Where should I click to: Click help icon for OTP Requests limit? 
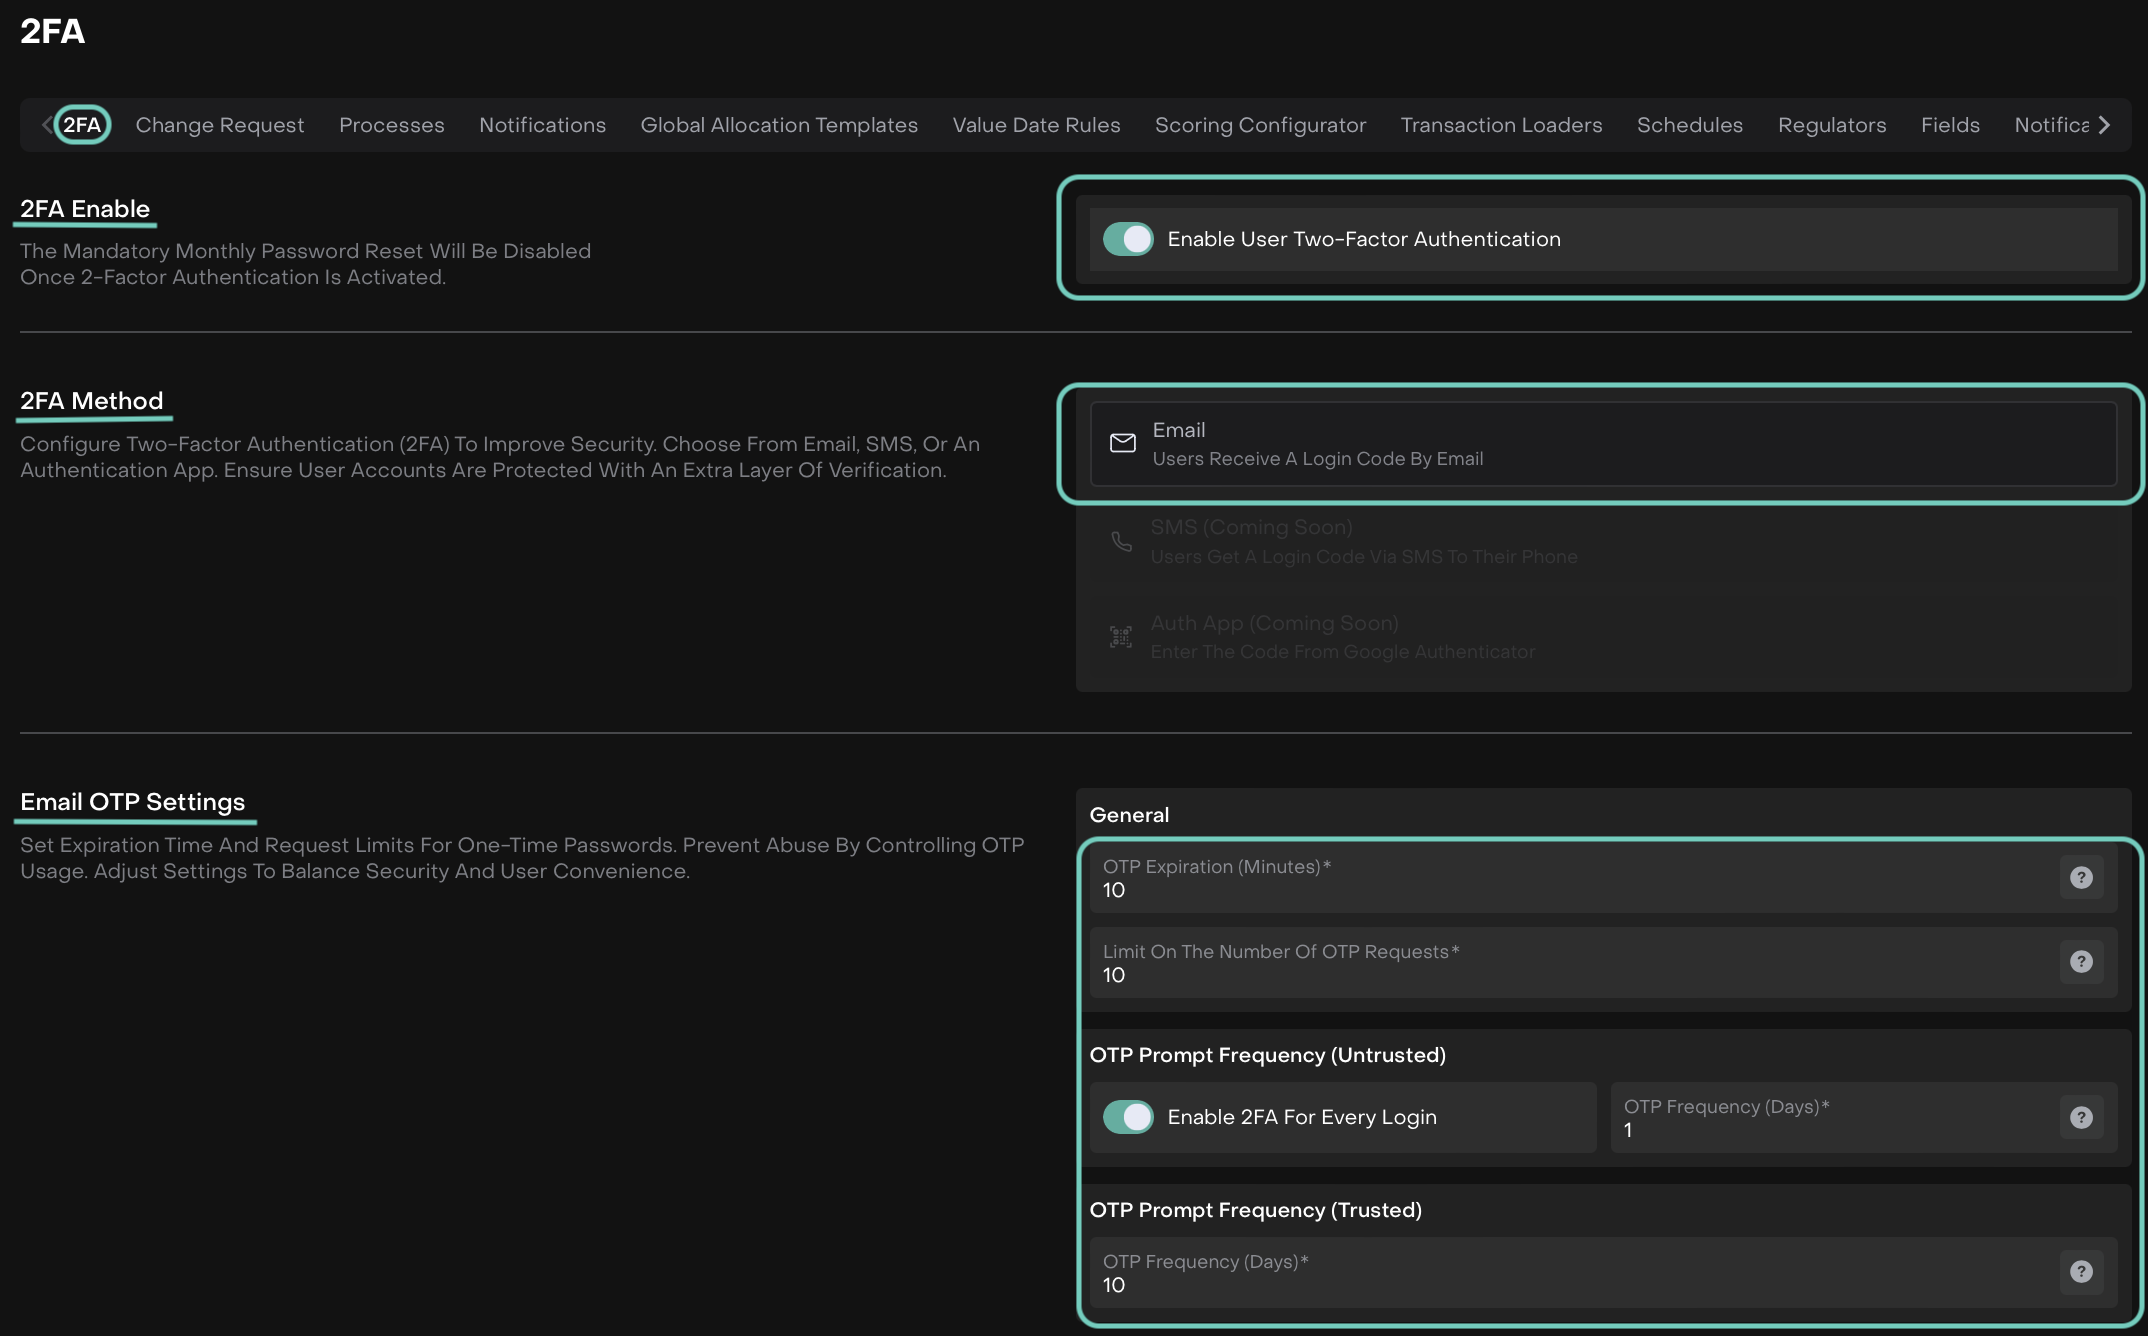click(x=2081, y=961)
